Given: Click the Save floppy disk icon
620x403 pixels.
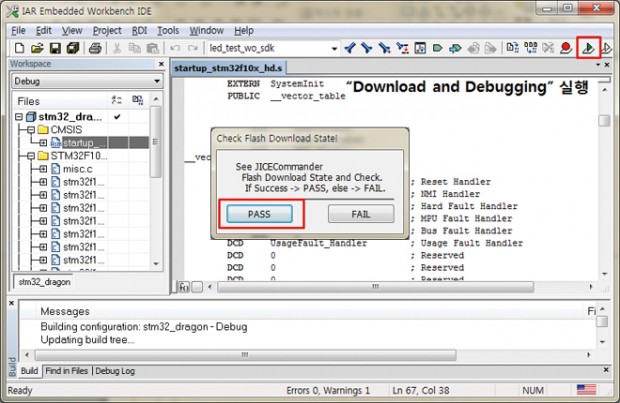Looking at the screenshot, I should 55,48.
